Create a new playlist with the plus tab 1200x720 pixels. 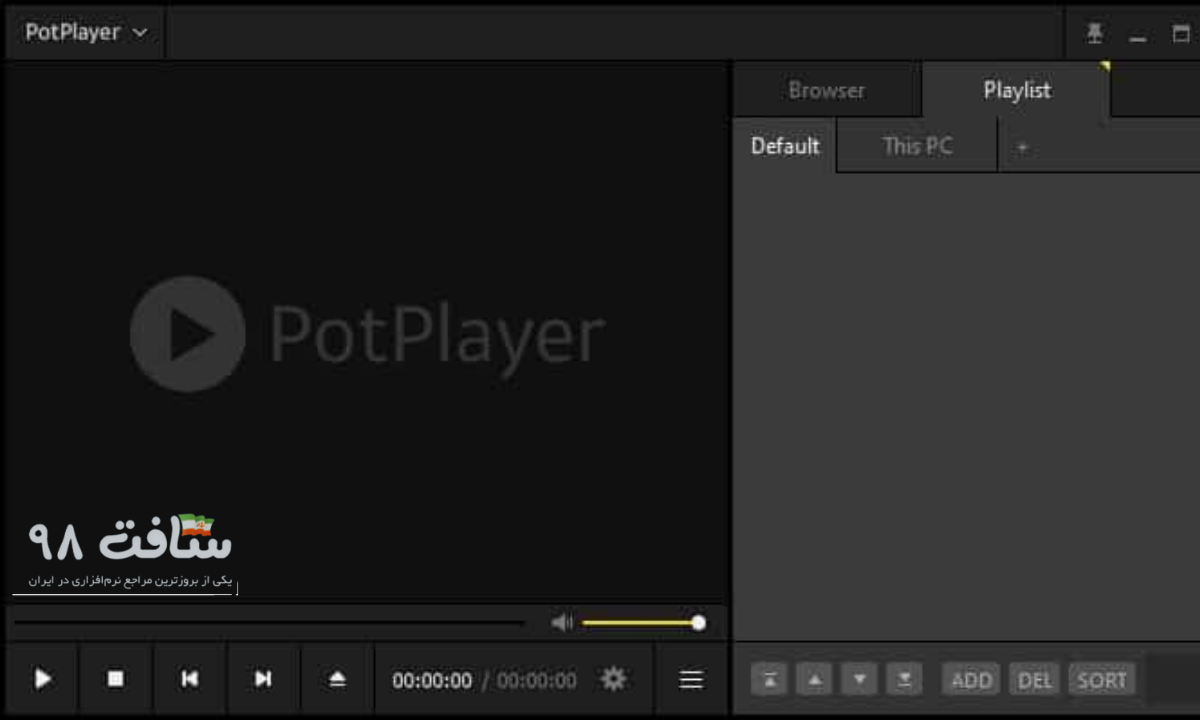[x=1022, y=146]
